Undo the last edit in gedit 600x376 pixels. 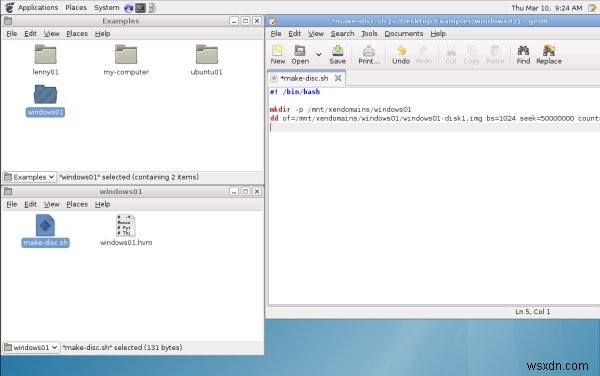click(x=401, y=55)
